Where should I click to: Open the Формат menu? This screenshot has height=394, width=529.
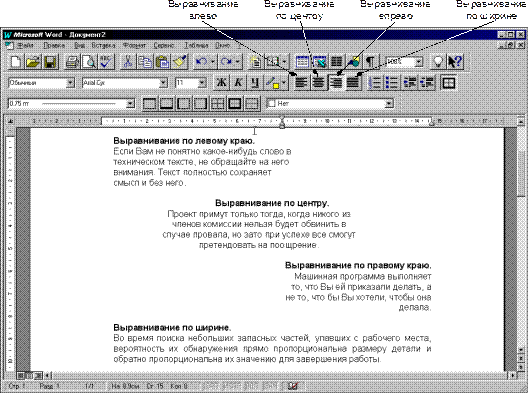(134, 46)
